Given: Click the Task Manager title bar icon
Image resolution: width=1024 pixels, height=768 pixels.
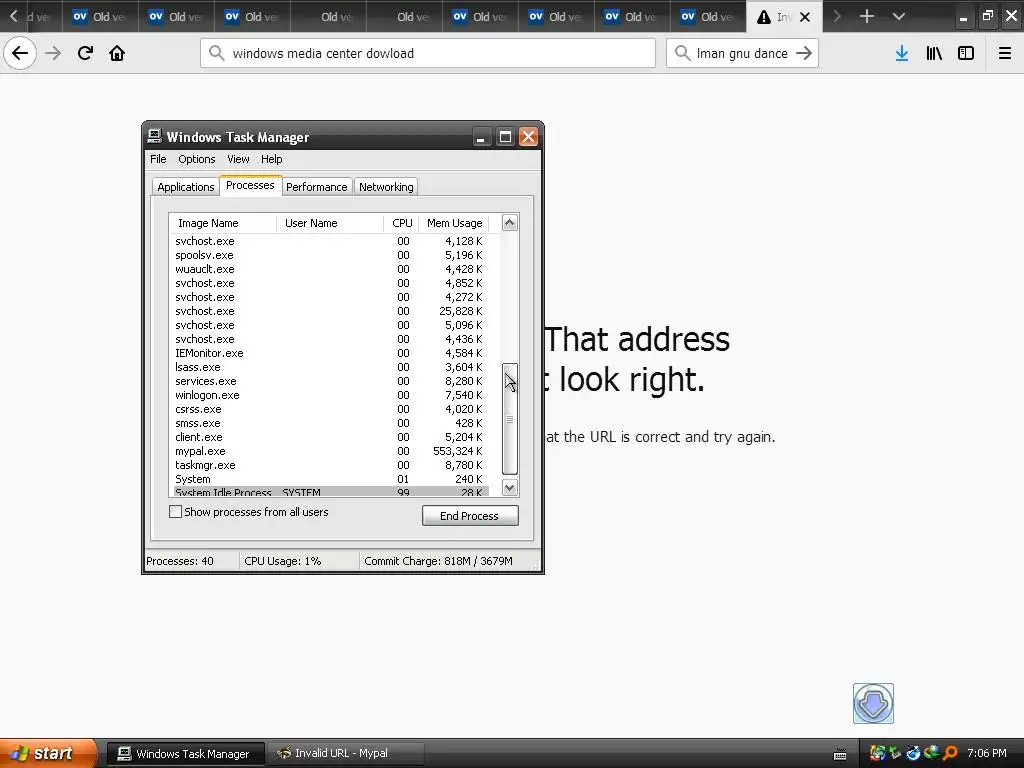Looking at the screenshot, I should [x=154, y=136].
